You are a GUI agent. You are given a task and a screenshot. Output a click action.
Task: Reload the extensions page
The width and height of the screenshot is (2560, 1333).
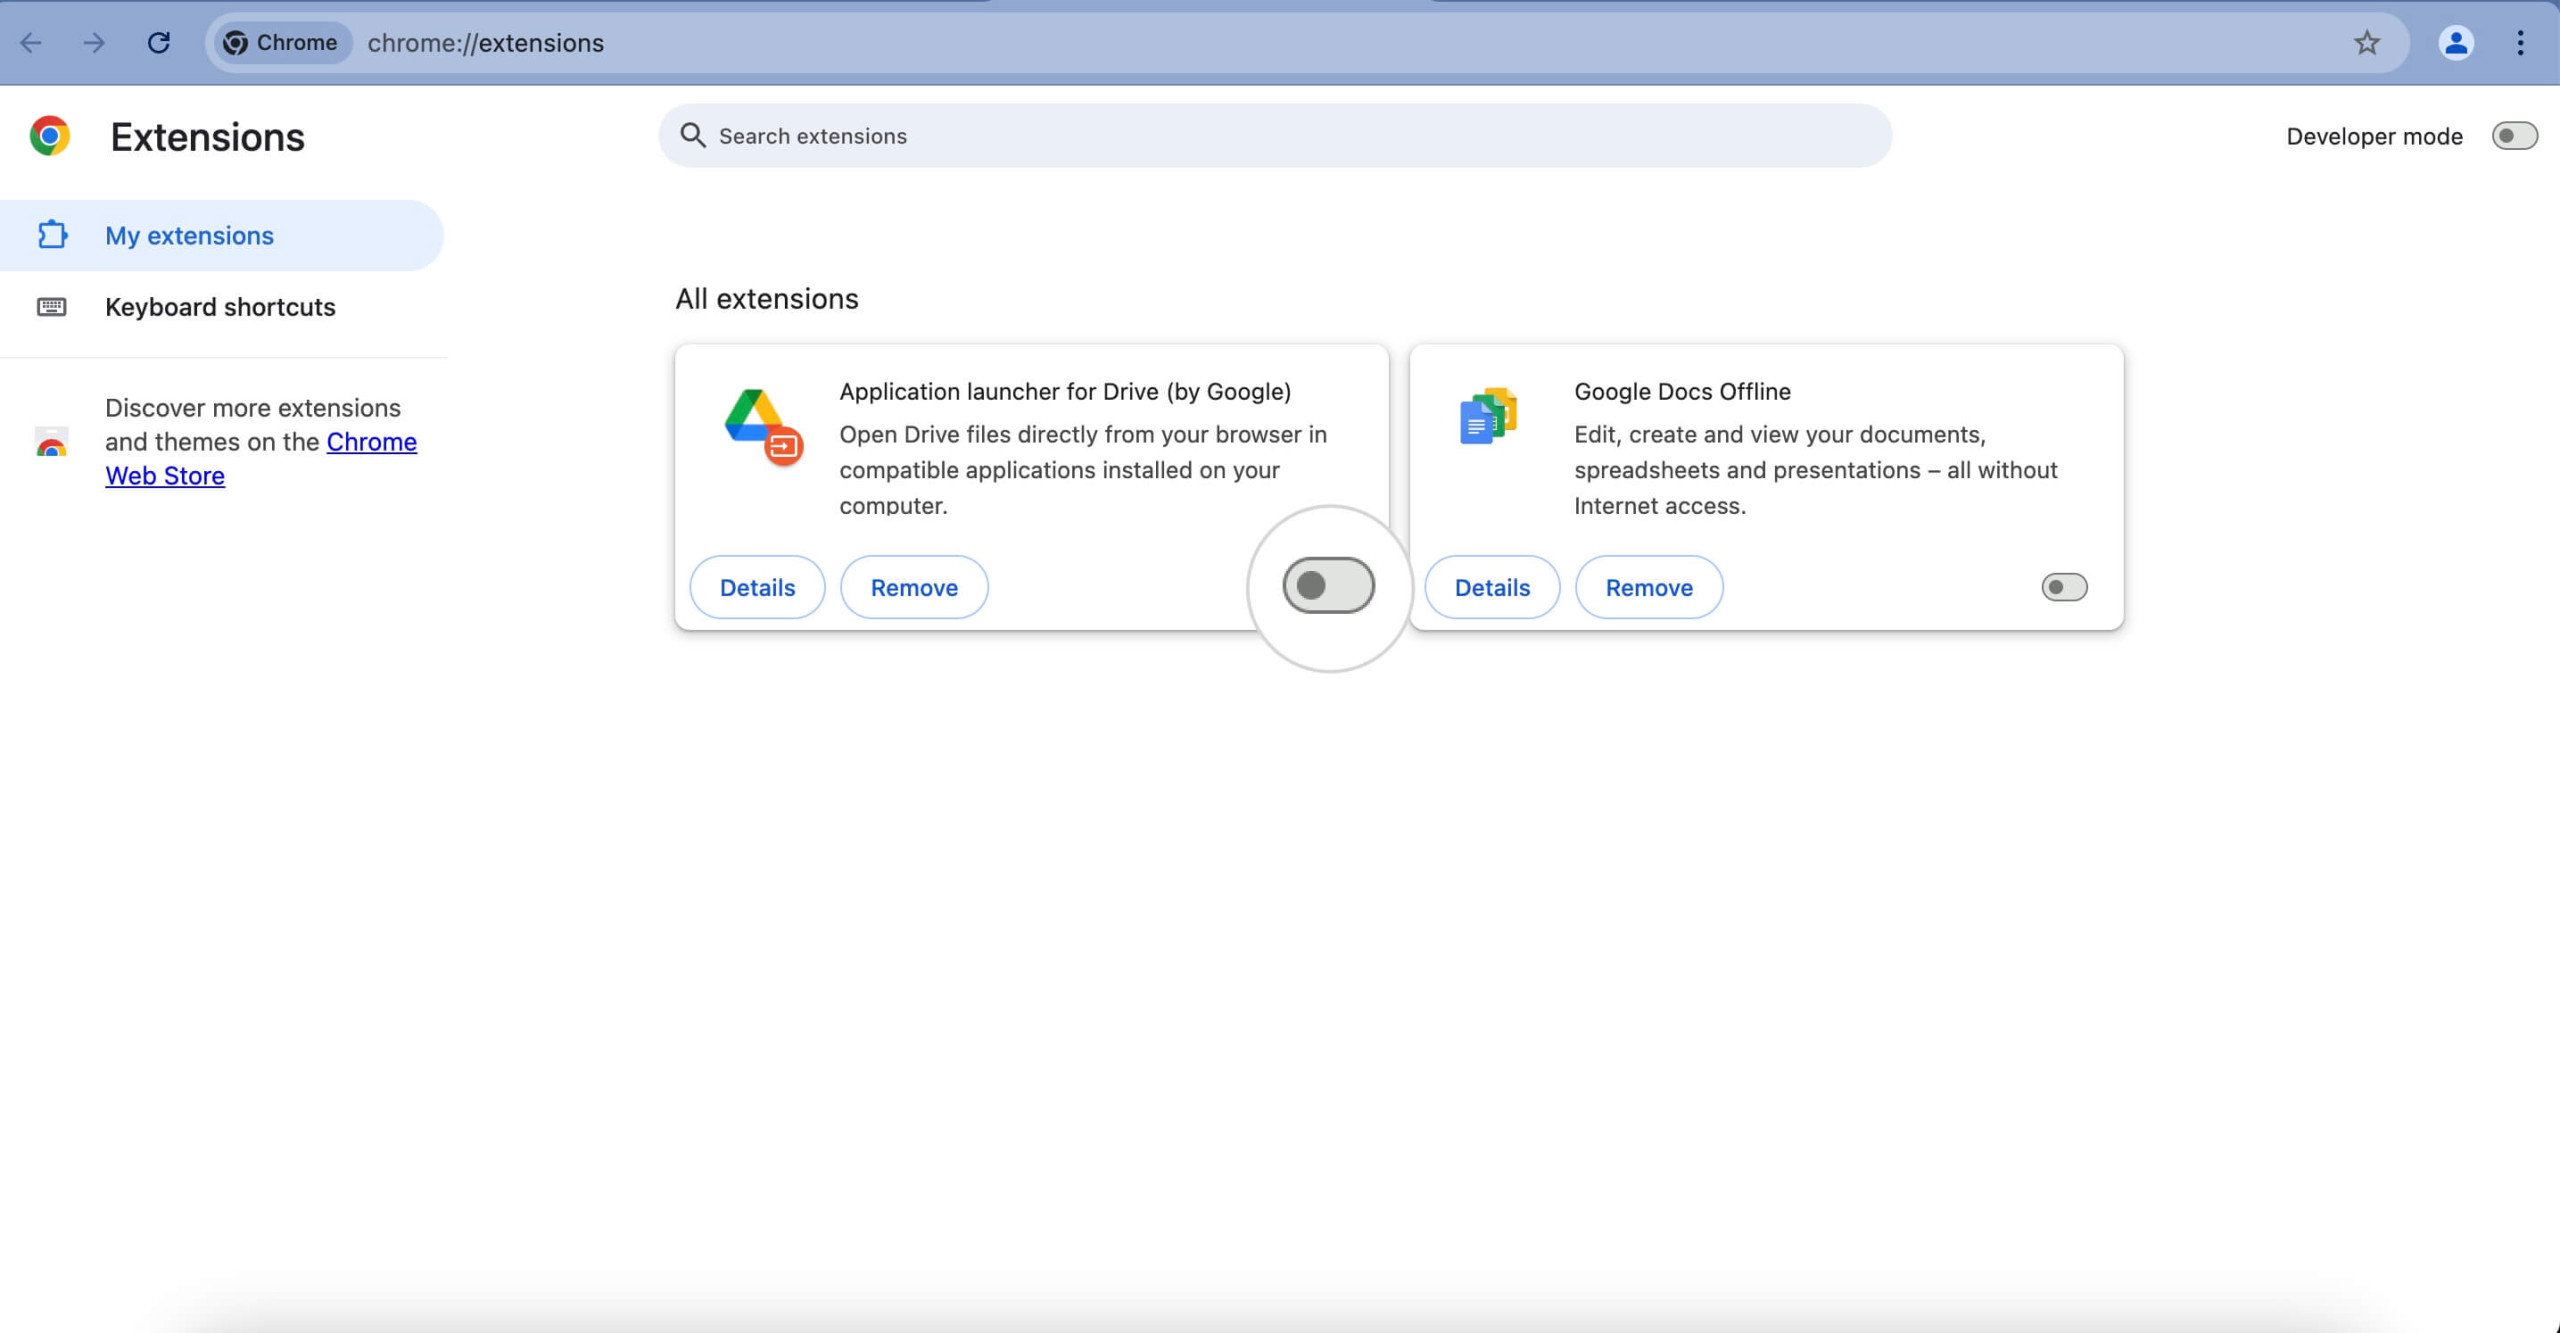click(159, 43)
